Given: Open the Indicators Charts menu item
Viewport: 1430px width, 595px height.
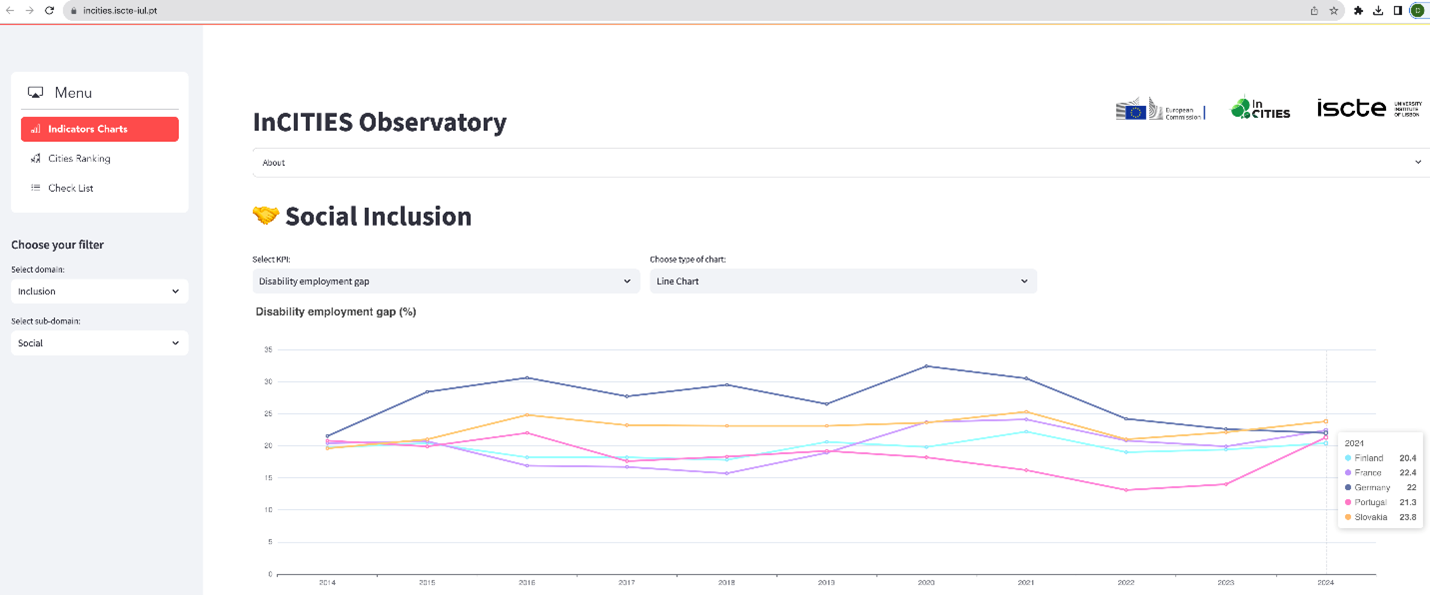Looking at the screenshot, I should pyautogui.click(x=99, y=129).
